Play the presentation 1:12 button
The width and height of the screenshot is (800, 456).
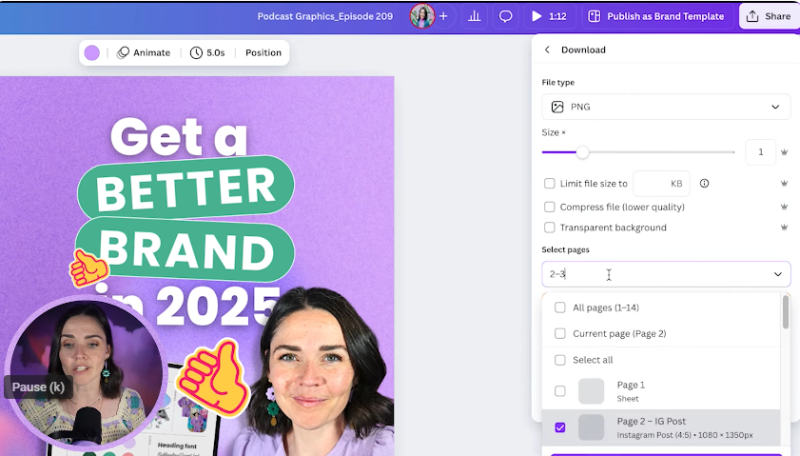549,16
